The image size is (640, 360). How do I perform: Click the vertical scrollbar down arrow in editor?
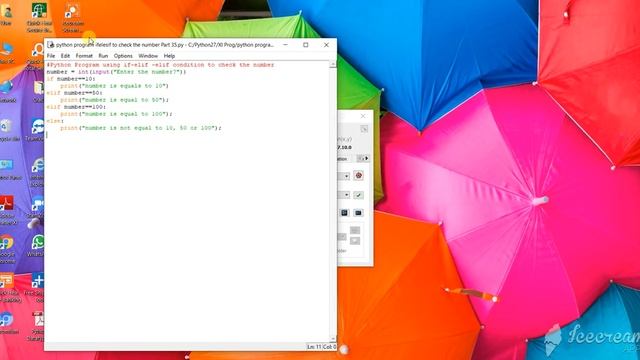click(333, 339)
